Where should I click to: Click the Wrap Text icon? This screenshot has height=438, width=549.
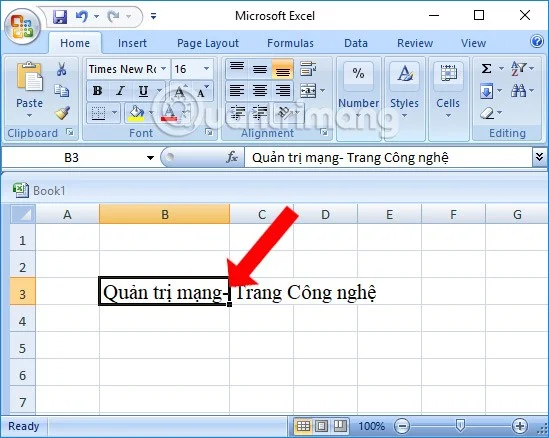tap(308, 69)
